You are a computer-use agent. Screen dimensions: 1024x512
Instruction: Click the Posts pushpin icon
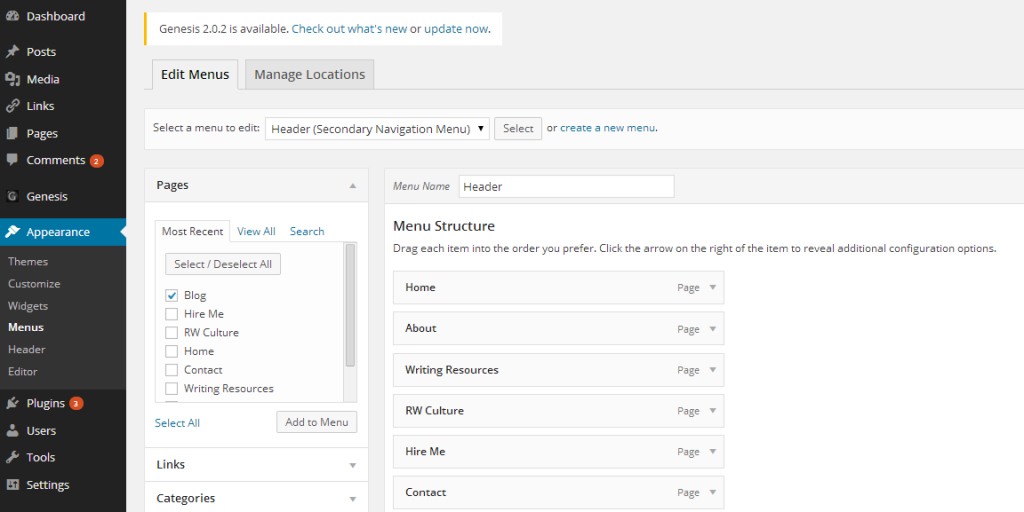click(12, 52)
